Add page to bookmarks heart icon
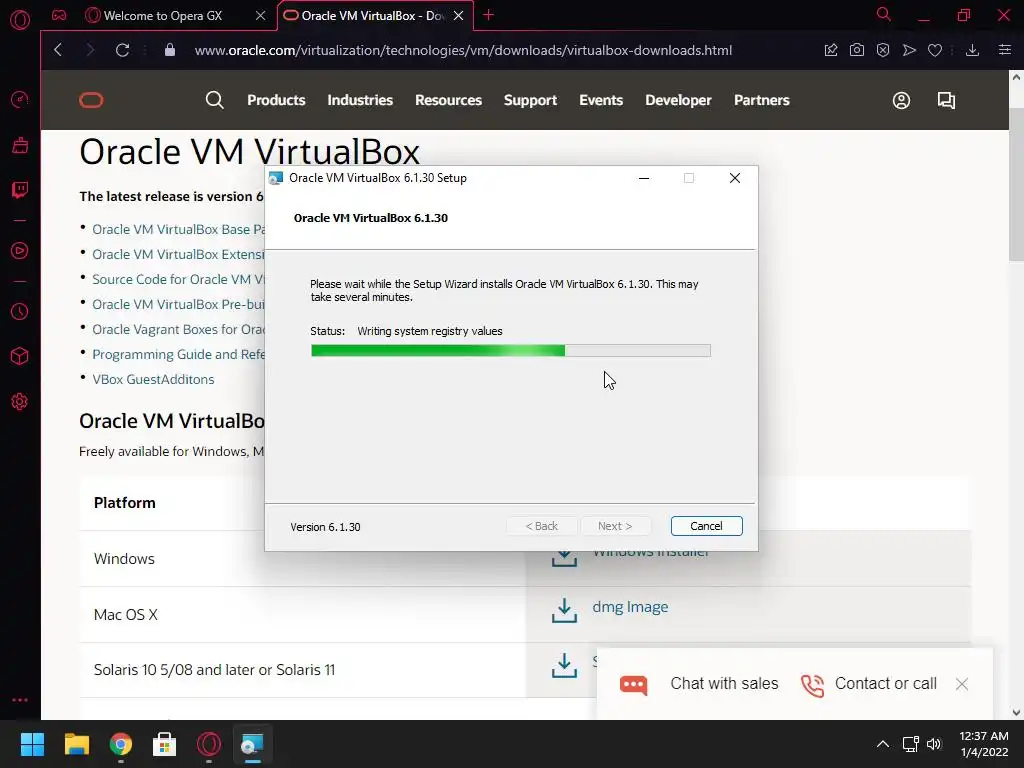The height and width of the screenshot is (768, 1024). tap(935, 50)
